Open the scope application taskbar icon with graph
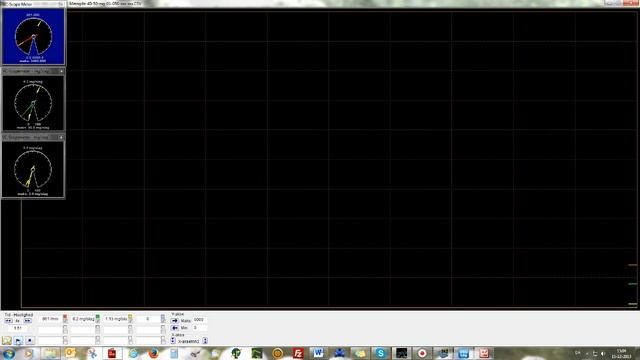The width and height of the screenshot is (640, 360). (x=402, y=353)
